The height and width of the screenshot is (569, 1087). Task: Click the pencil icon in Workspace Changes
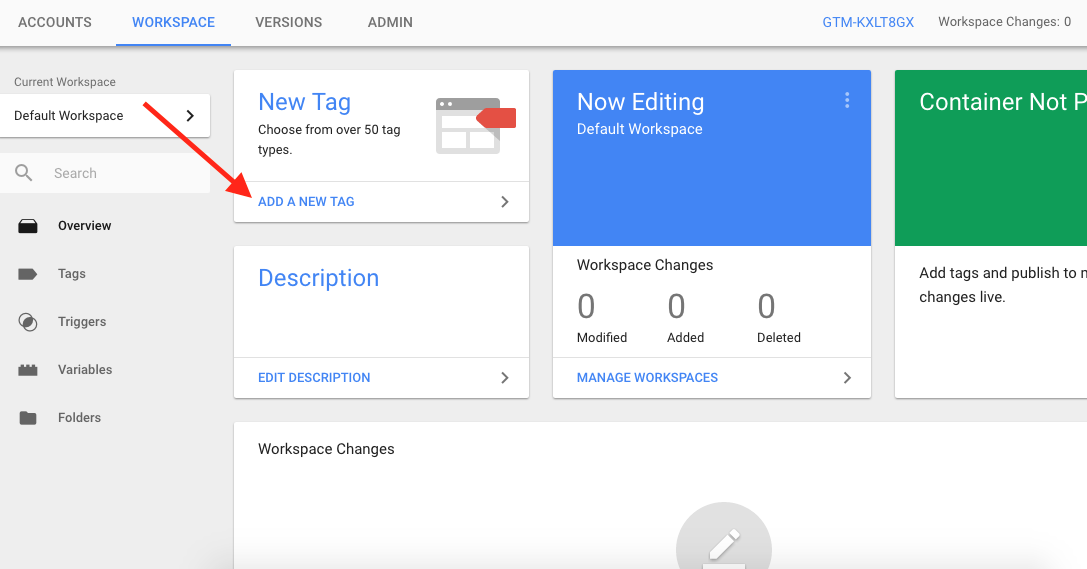tap(723, 545)
